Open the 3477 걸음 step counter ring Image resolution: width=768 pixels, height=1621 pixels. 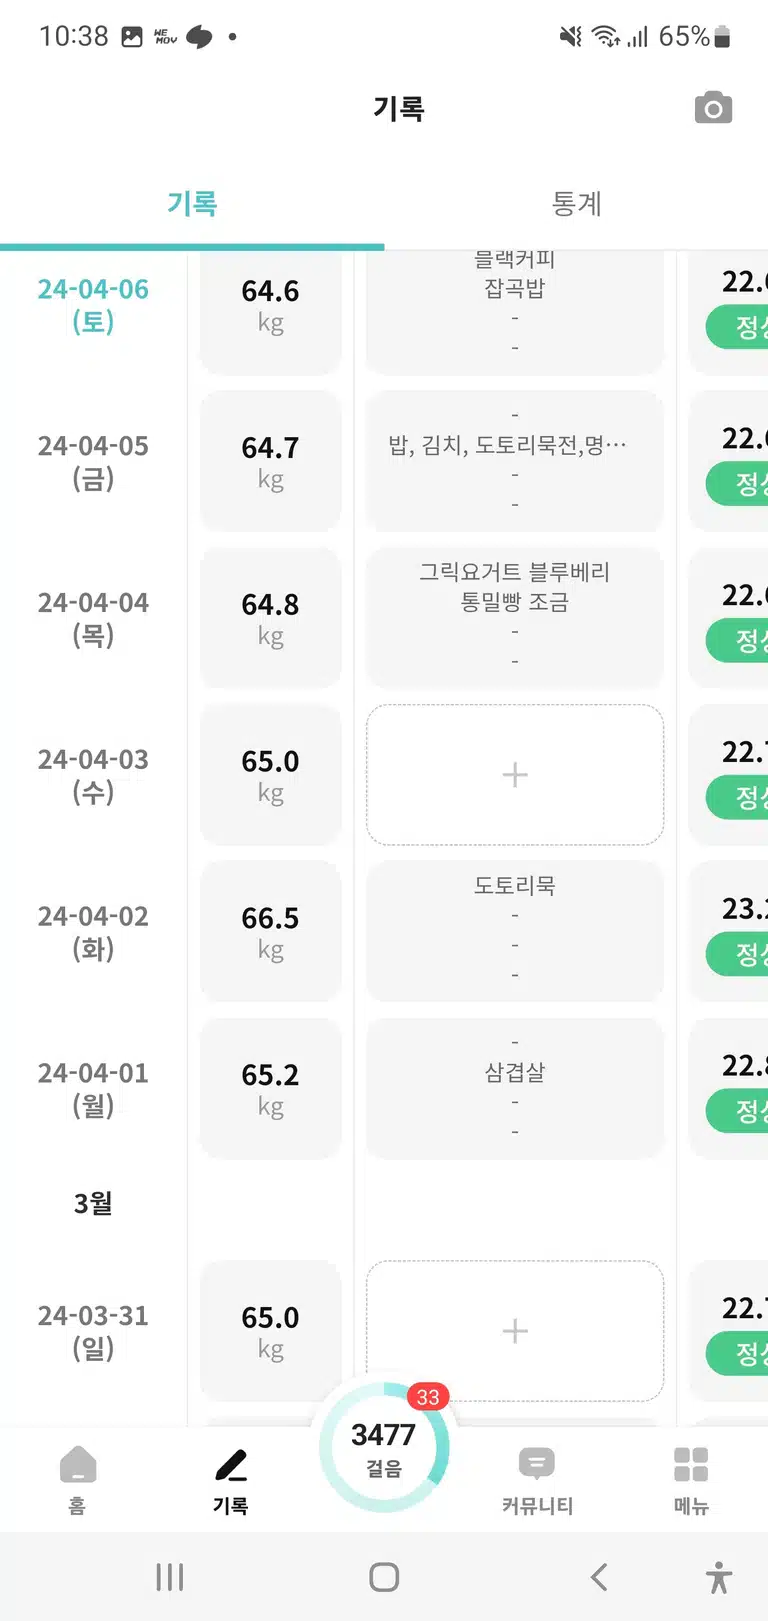pos(384,1447)
